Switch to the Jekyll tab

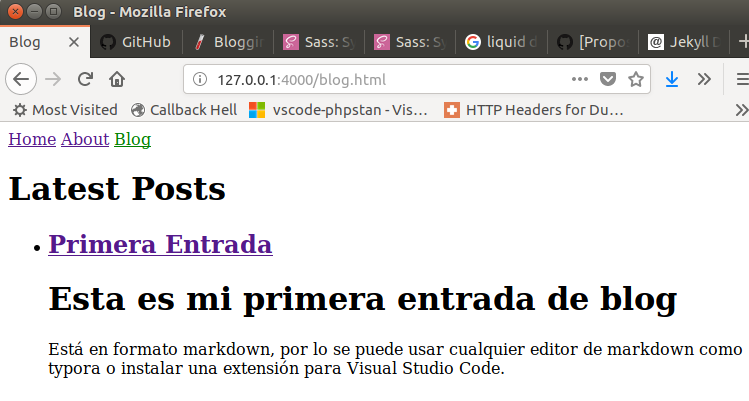(684, 42)
